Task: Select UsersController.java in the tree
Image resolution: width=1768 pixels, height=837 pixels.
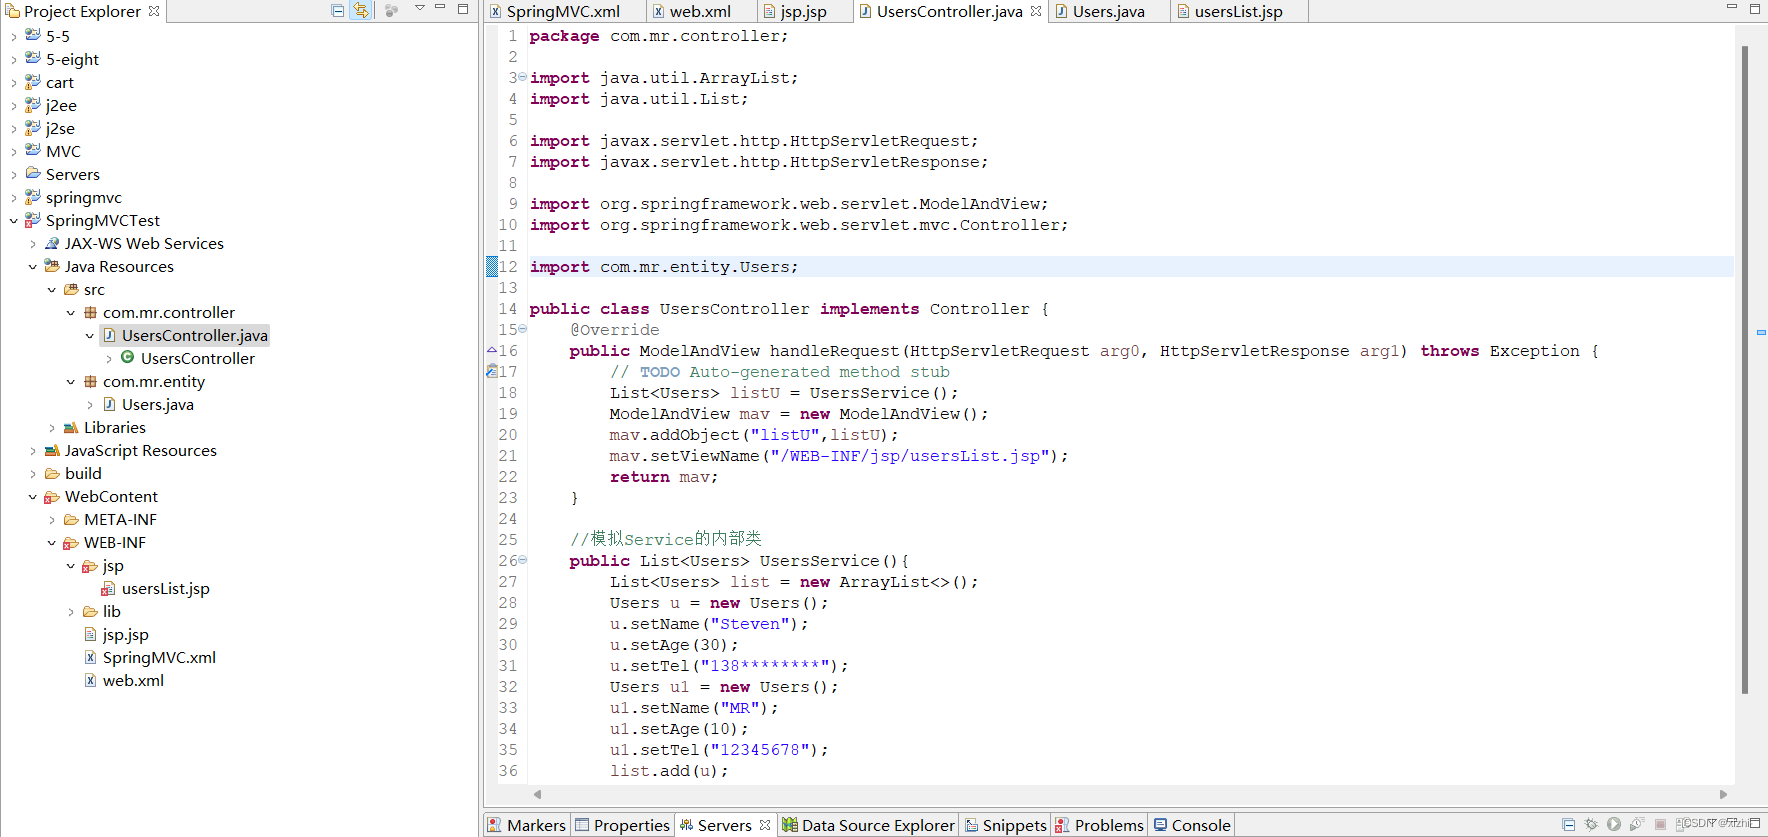Action: click(x=194, y=336)
